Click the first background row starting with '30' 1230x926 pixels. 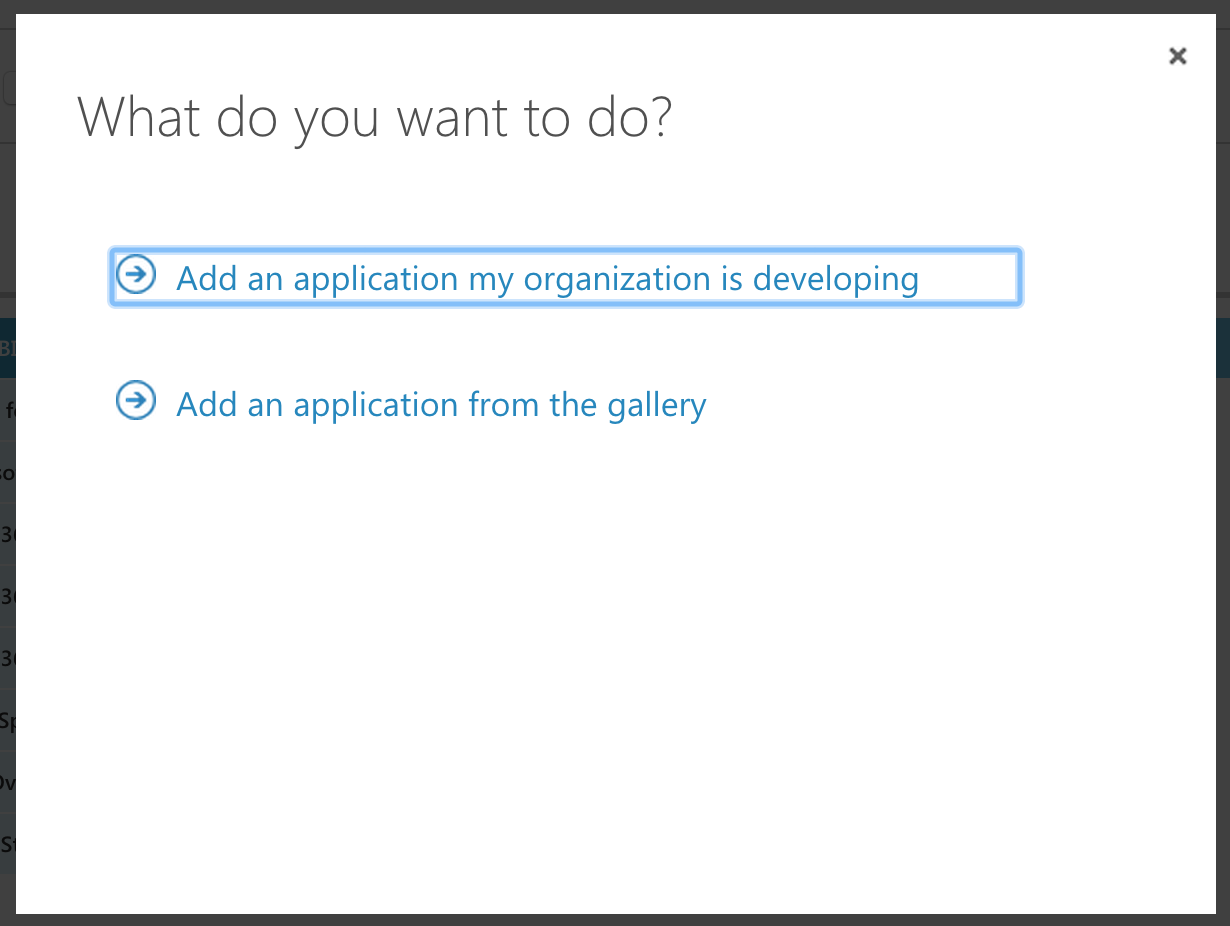[x=7, y=534]
